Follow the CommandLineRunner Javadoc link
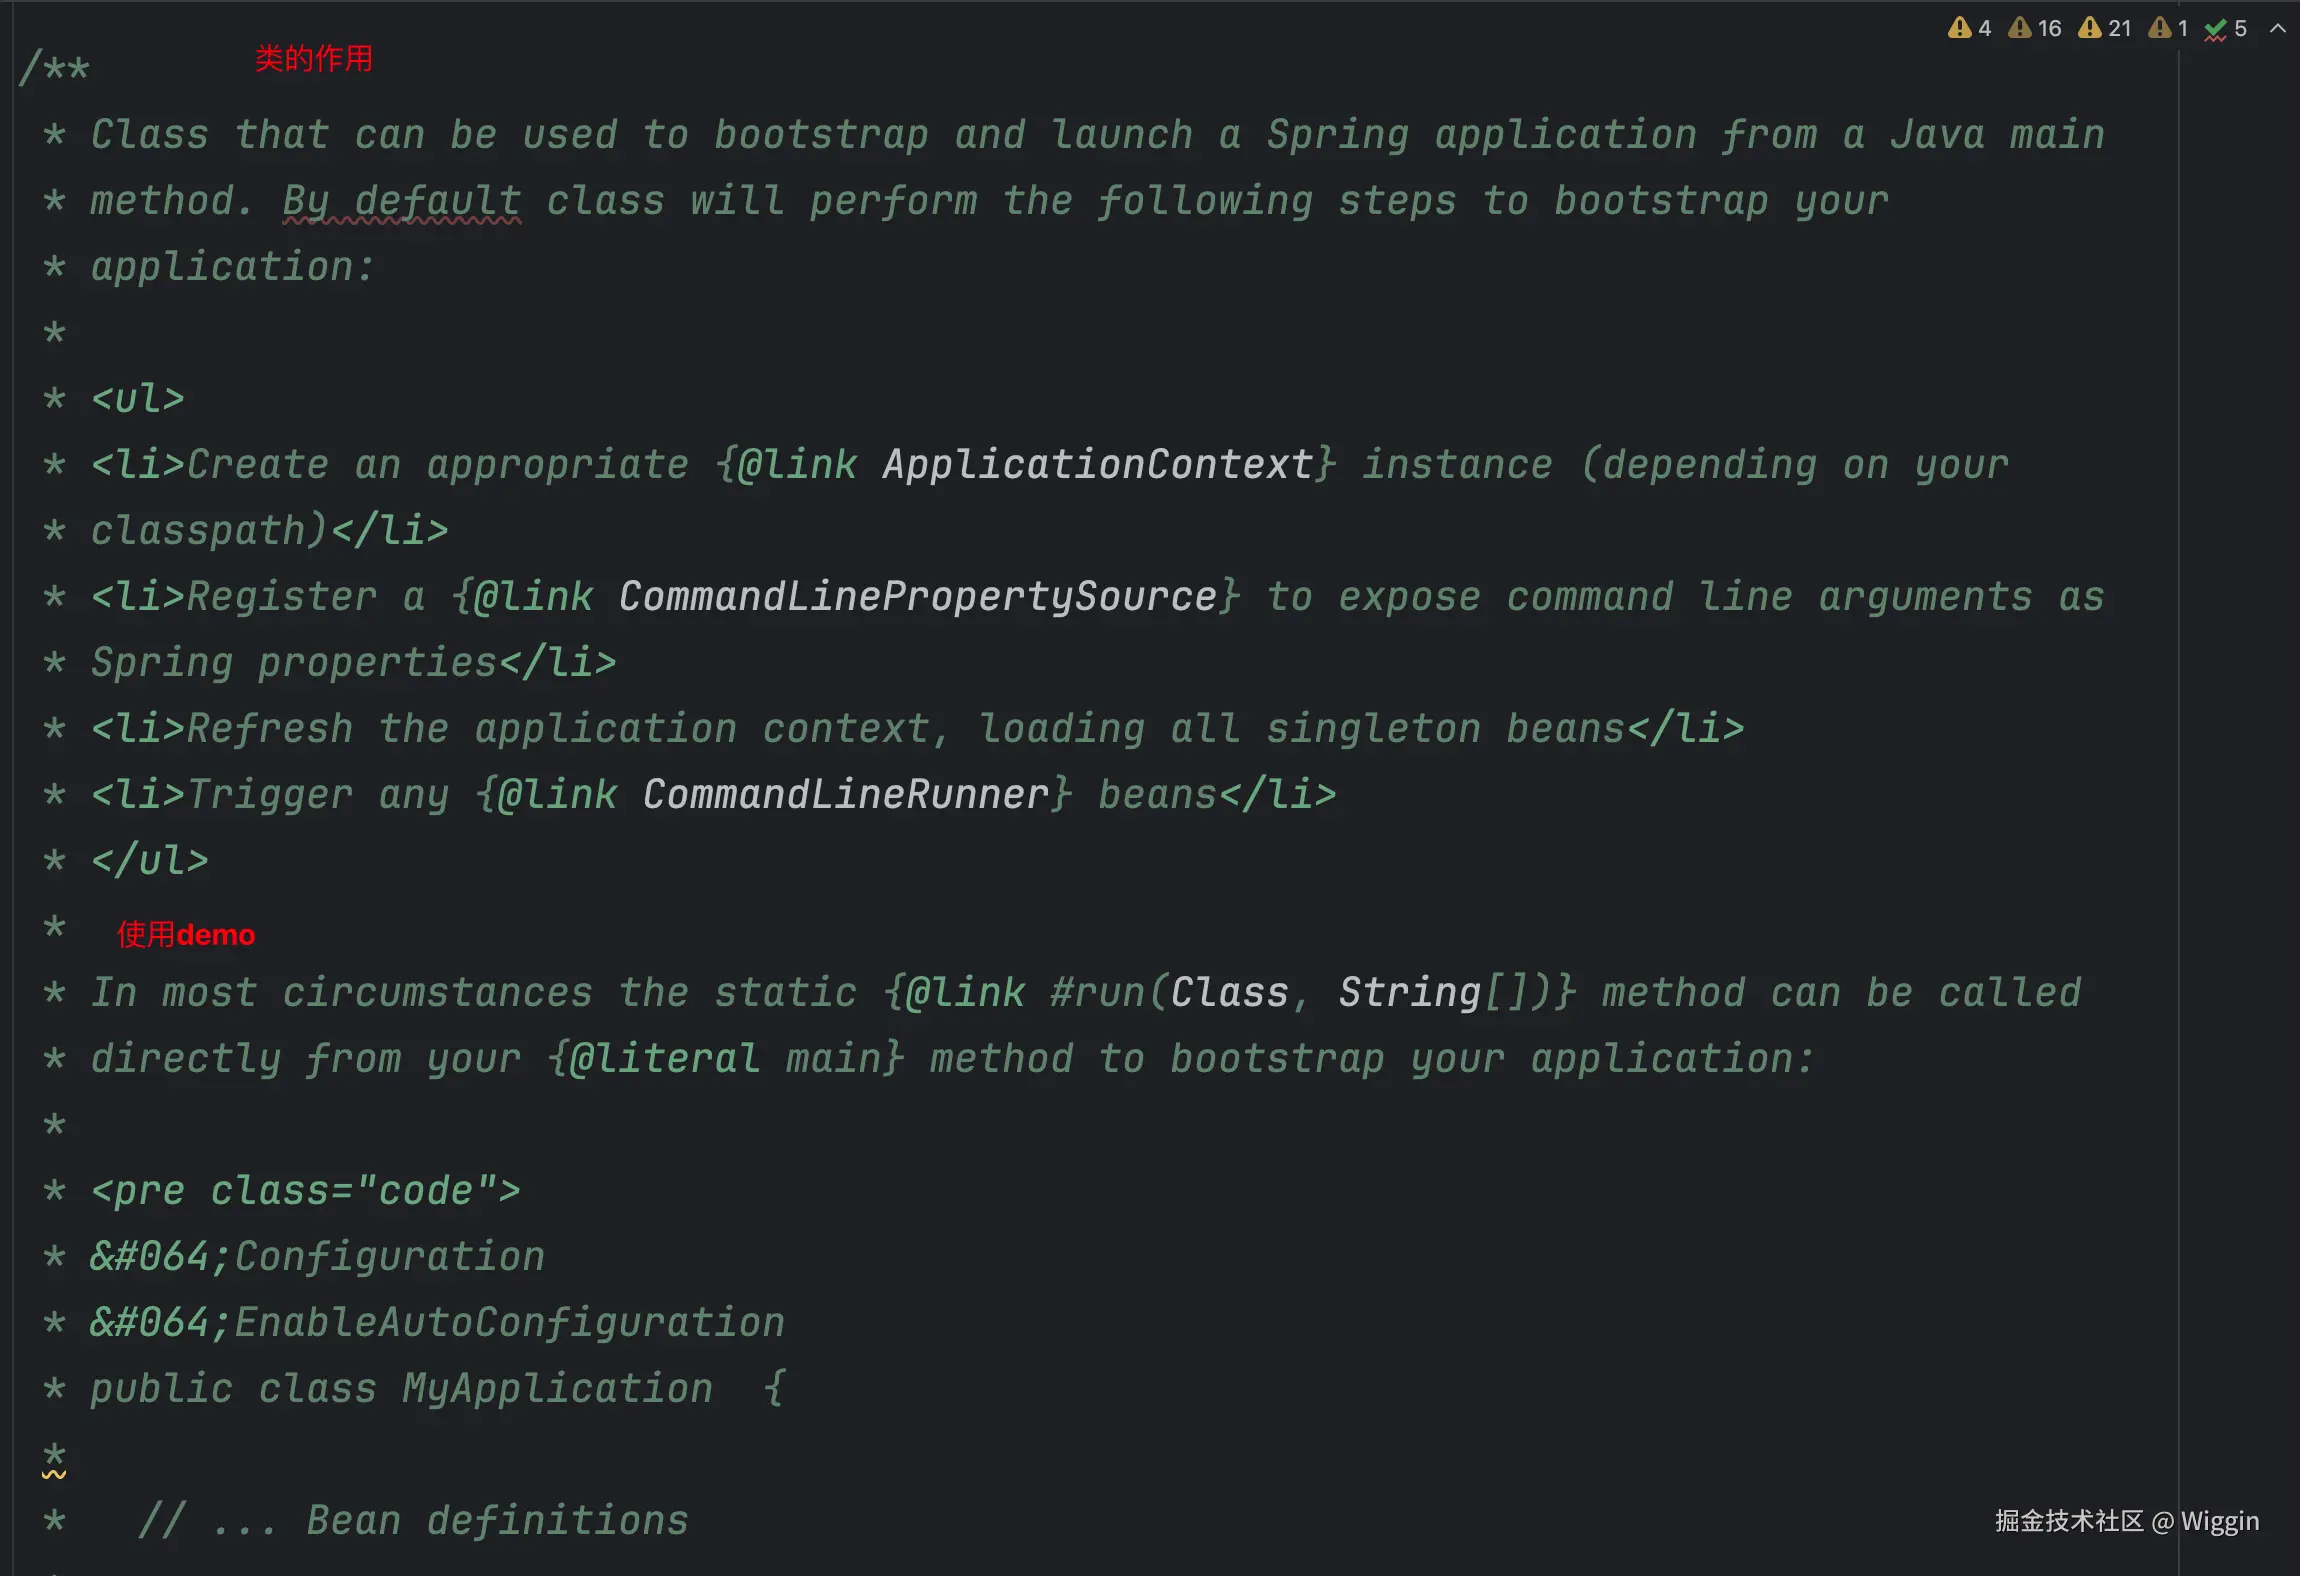 click(x=845, y=794)
